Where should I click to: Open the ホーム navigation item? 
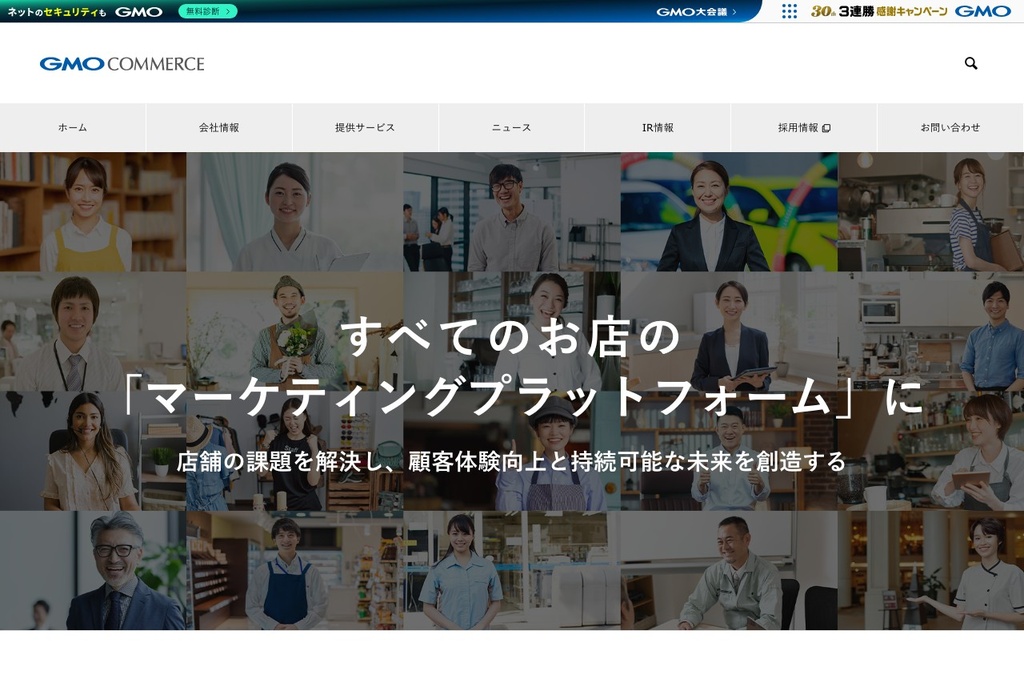72,127
